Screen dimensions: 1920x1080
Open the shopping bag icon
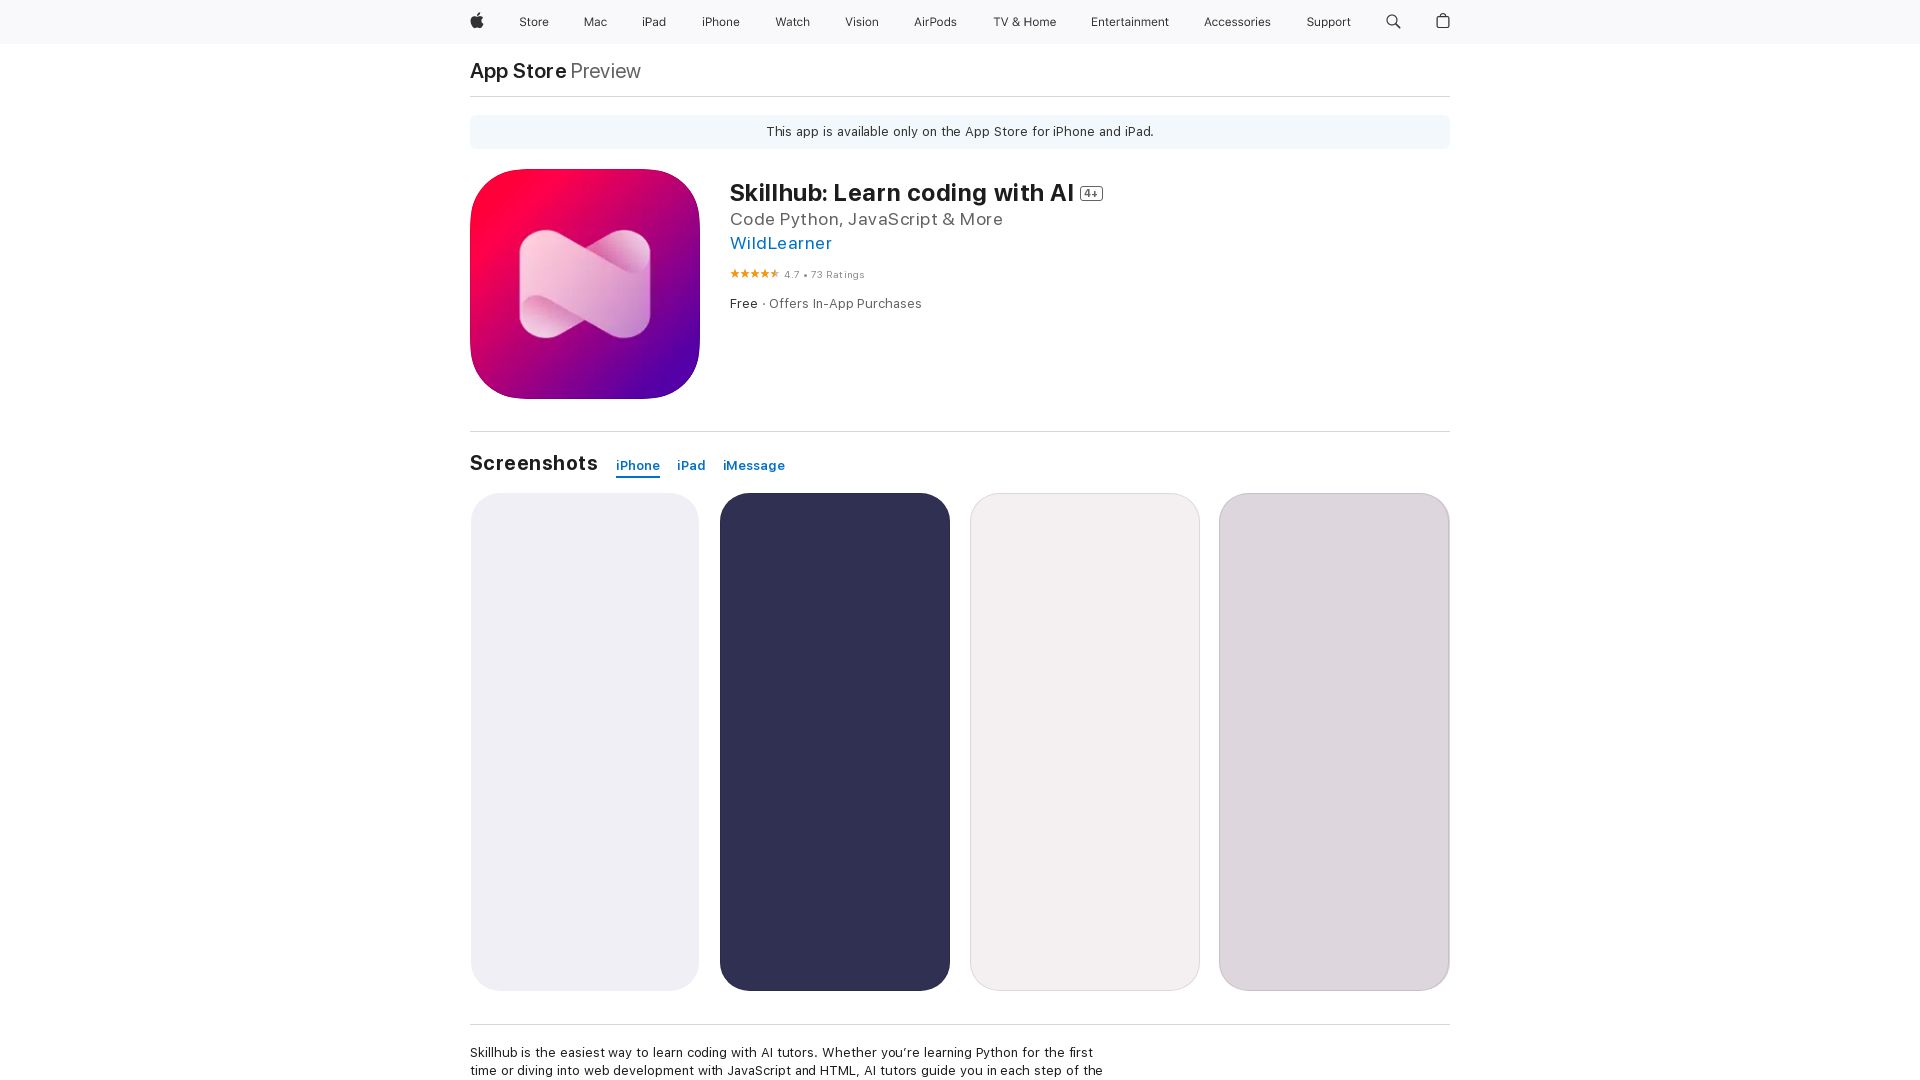click(x=1443, y=21)
